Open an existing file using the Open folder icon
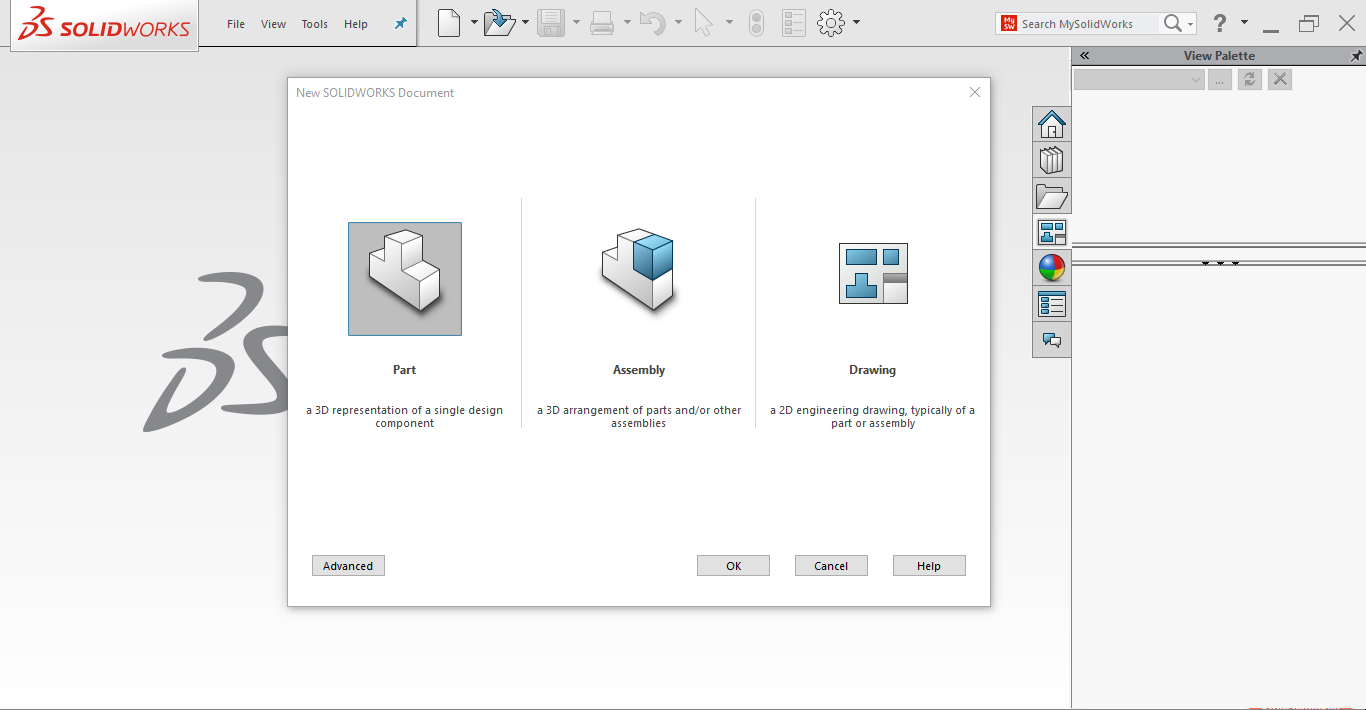This screenshot has width=1366, height=710. click(499, 22)
